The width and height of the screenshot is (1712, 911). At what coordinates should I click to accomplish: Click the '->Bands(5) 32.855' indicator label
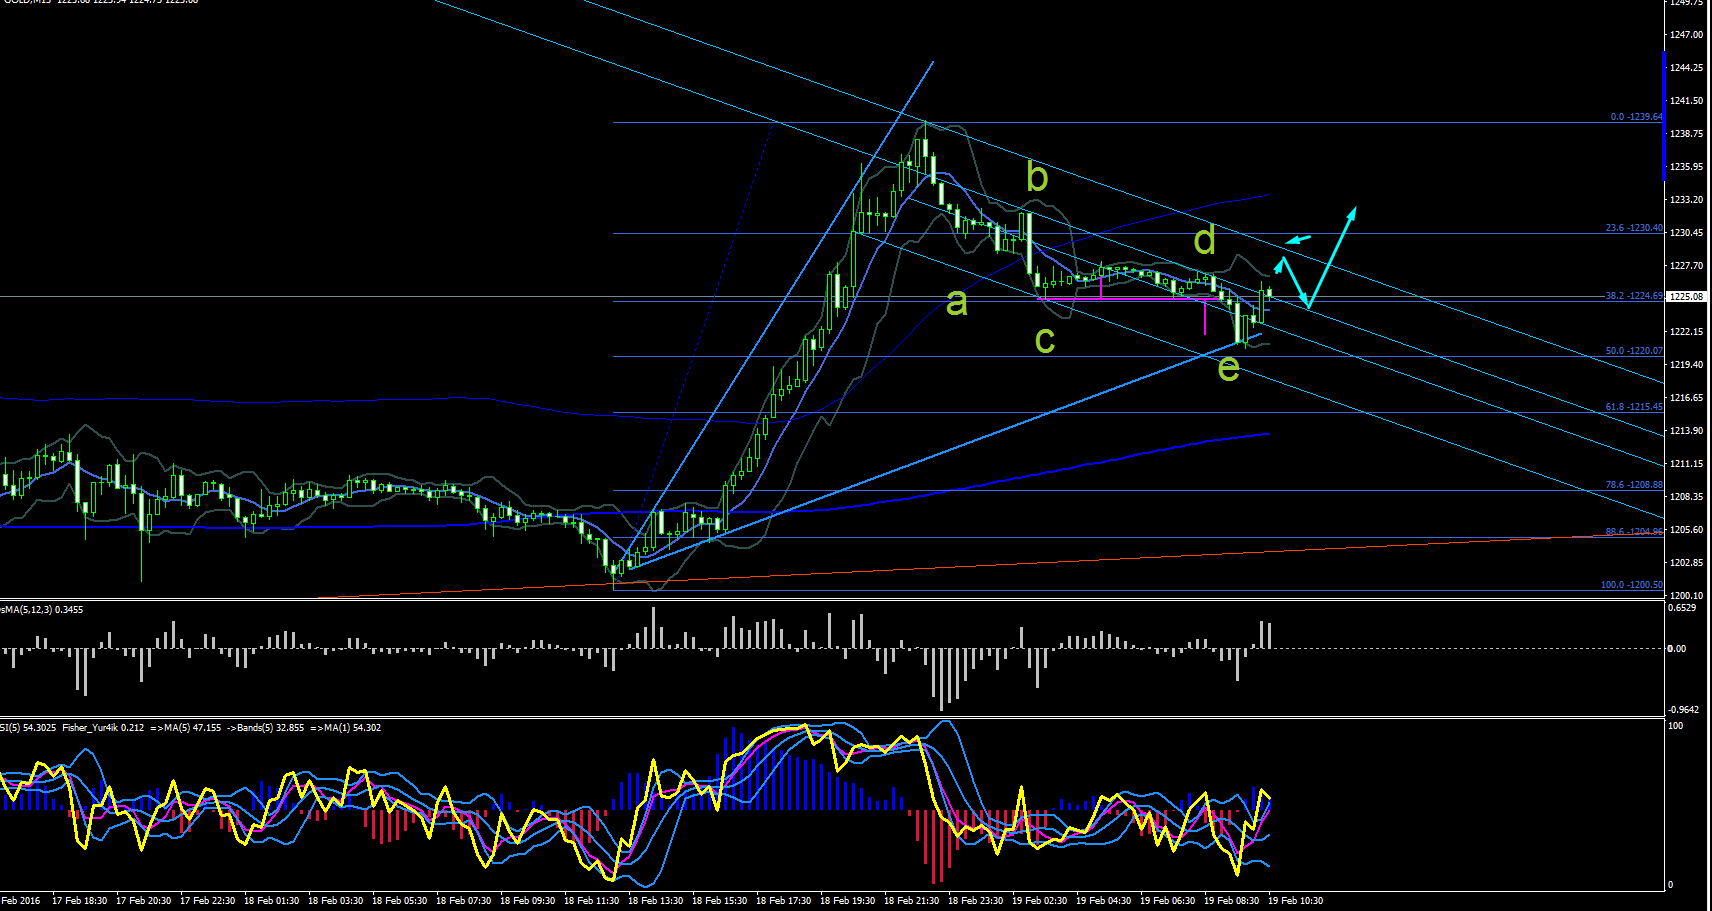coord(266,728)
